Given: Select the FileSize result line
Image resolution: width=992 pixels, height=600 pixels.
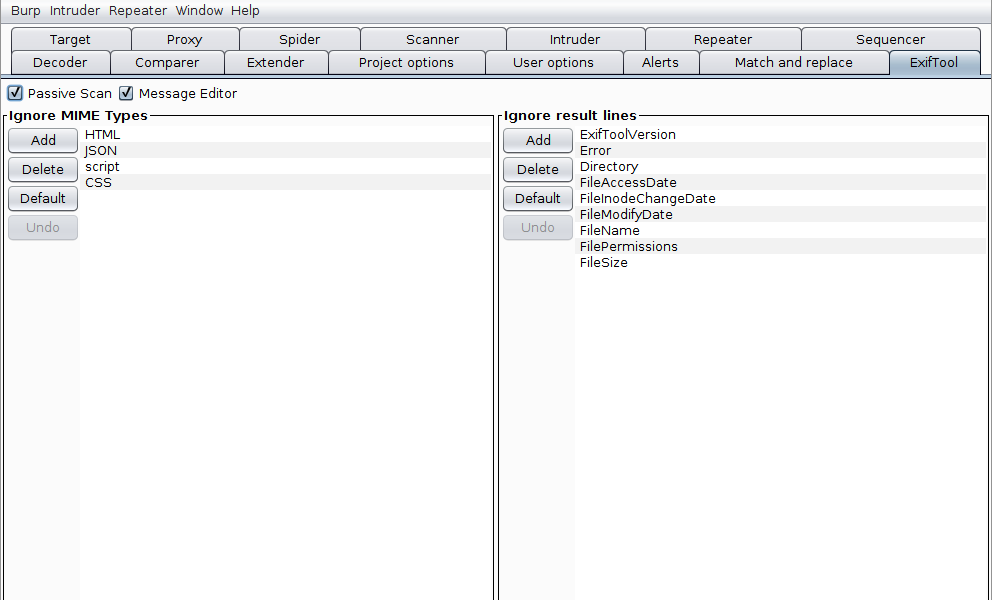Looking at the screenshot, I should pyautogui.click(x=781, y=263).
